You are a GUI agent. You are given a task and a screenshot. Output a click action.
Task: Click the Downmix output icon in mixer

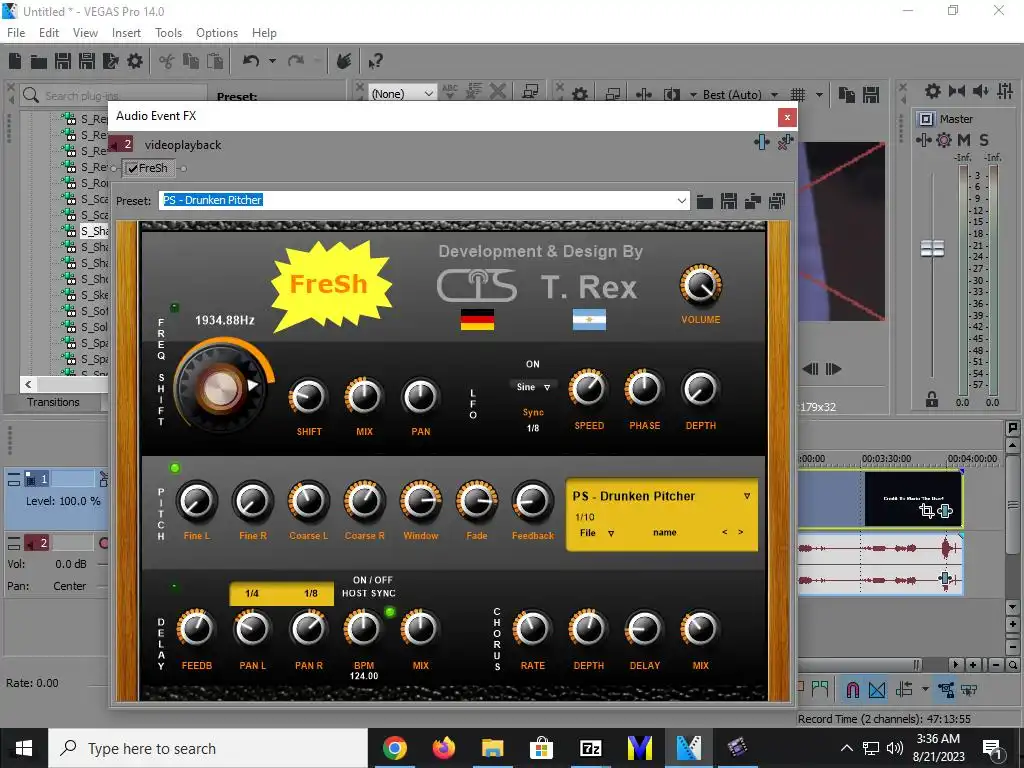[957, 91]
